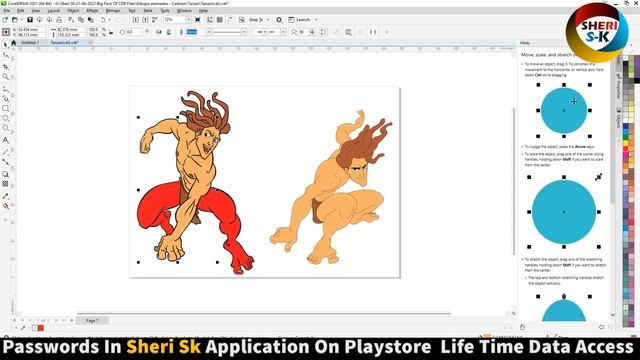Screen dimensions: 640x360
Task: Toggle Mirror vertically button
Action: (169, 32)
